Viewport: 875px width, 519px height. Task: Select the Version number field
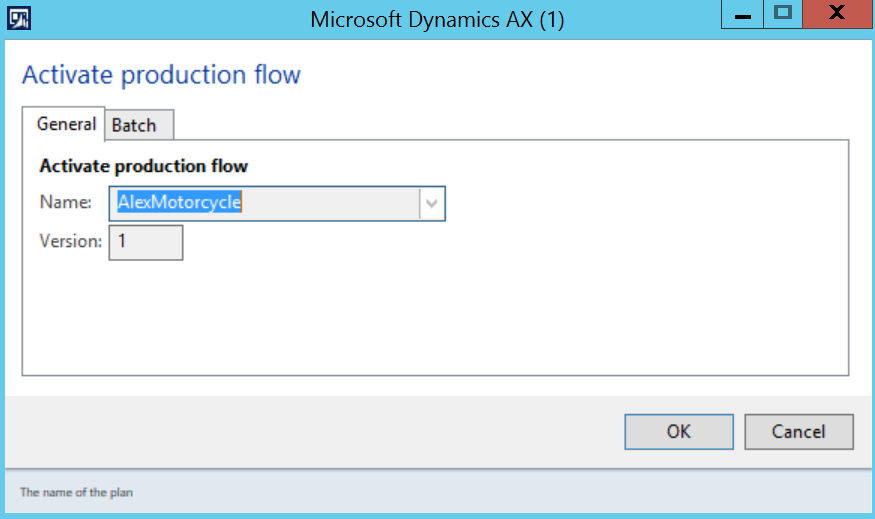pos(146,242)
